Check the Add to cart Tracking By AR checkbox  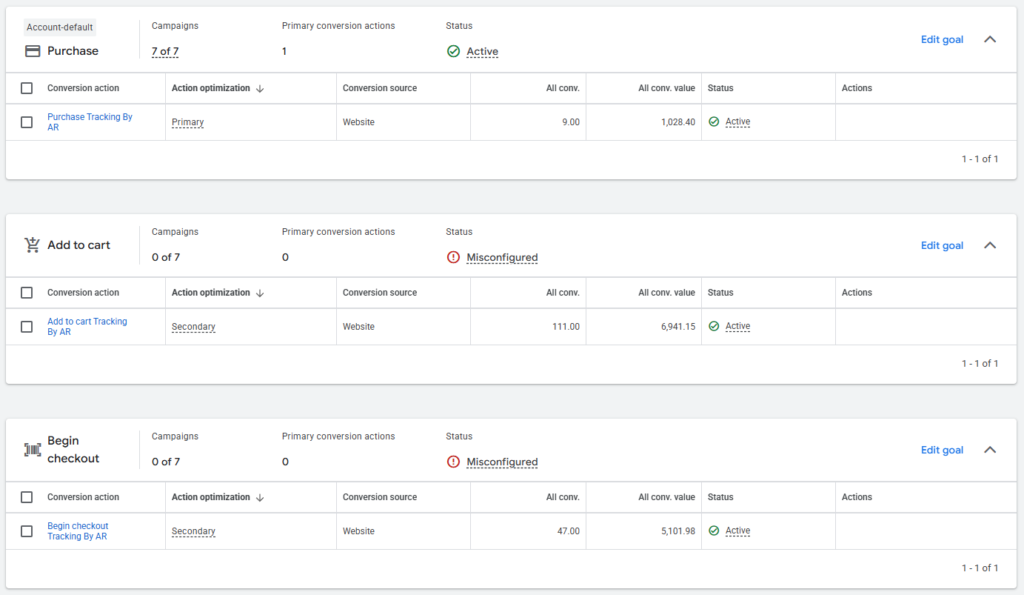pyautogui.click(x=27, y=327)
